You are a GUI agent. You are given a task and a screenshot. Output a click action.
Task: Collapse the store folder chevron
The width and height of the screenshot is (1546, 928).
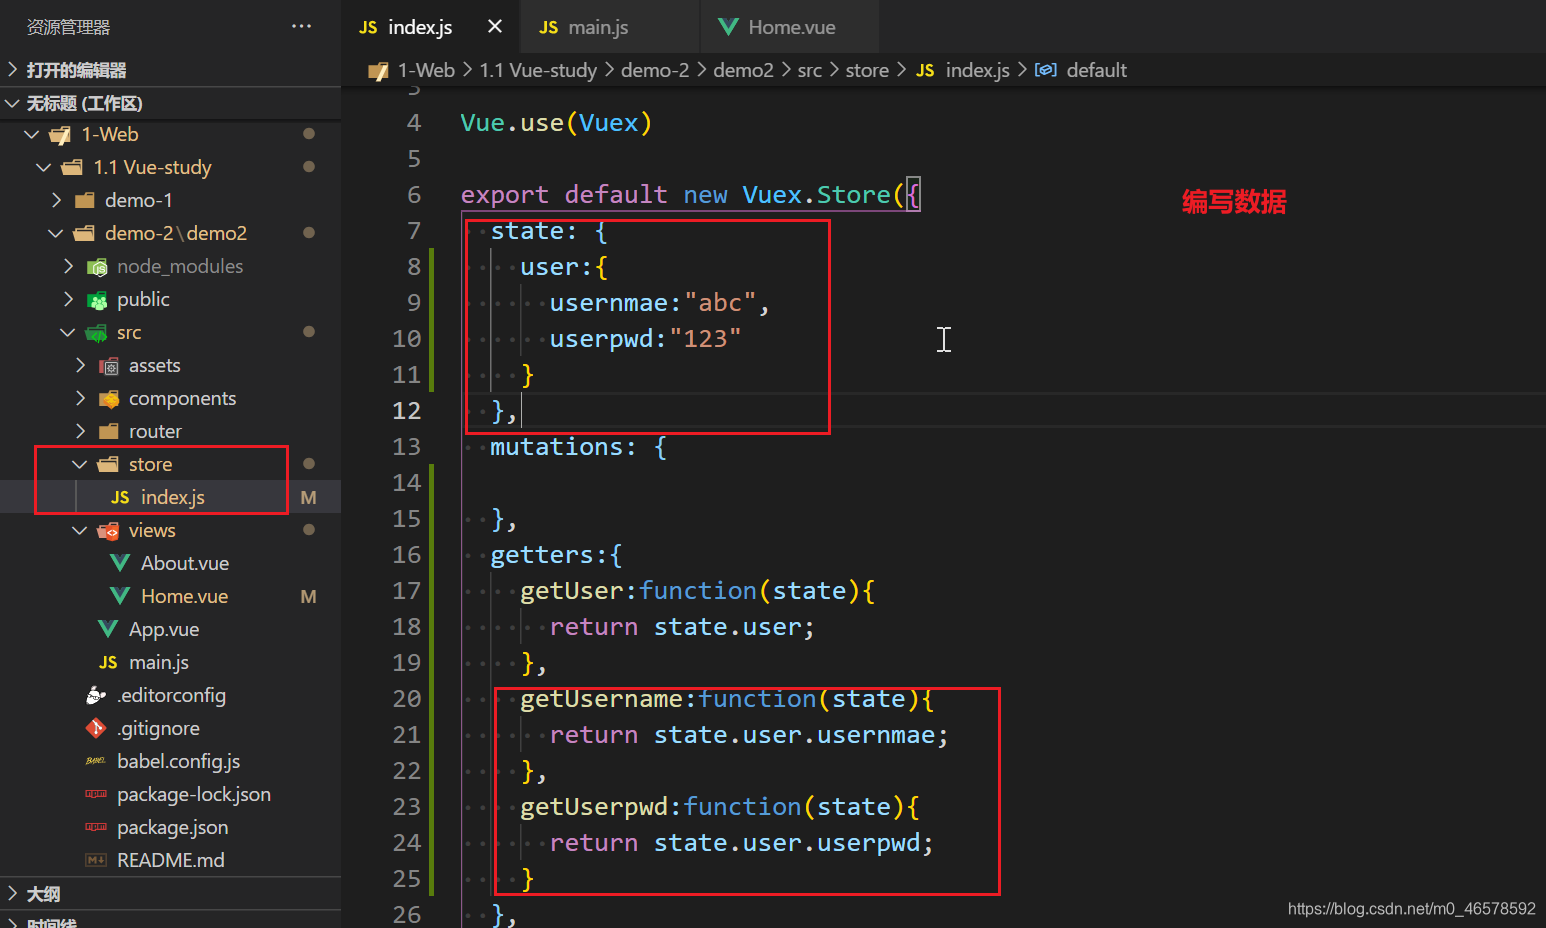tap(80, 464)
